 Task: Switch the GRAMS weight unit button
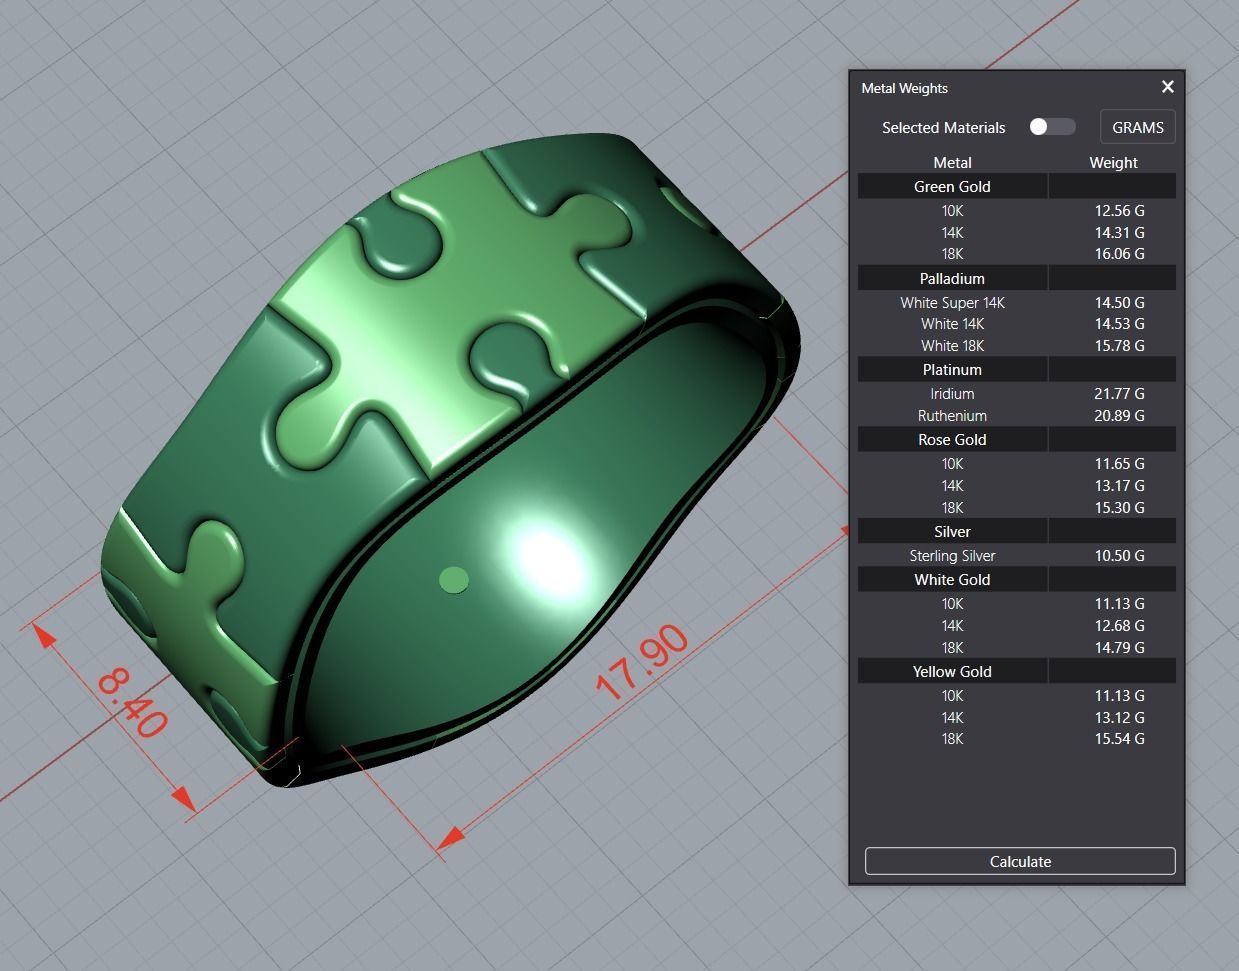[1138, 127]
